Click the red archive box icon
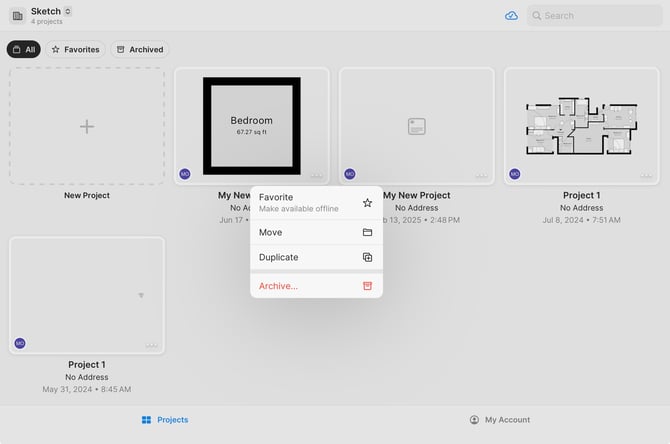Screen dimensions: 670x444 (367, 286)
